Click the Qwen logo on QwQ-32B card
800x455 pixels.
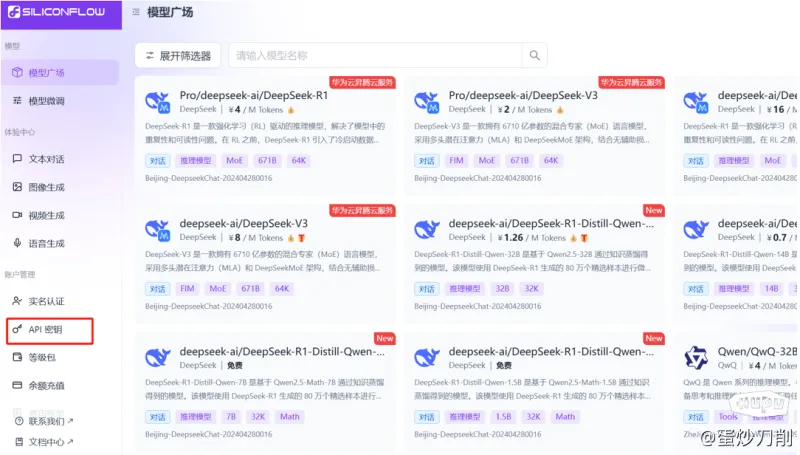(x=696, y=358)
